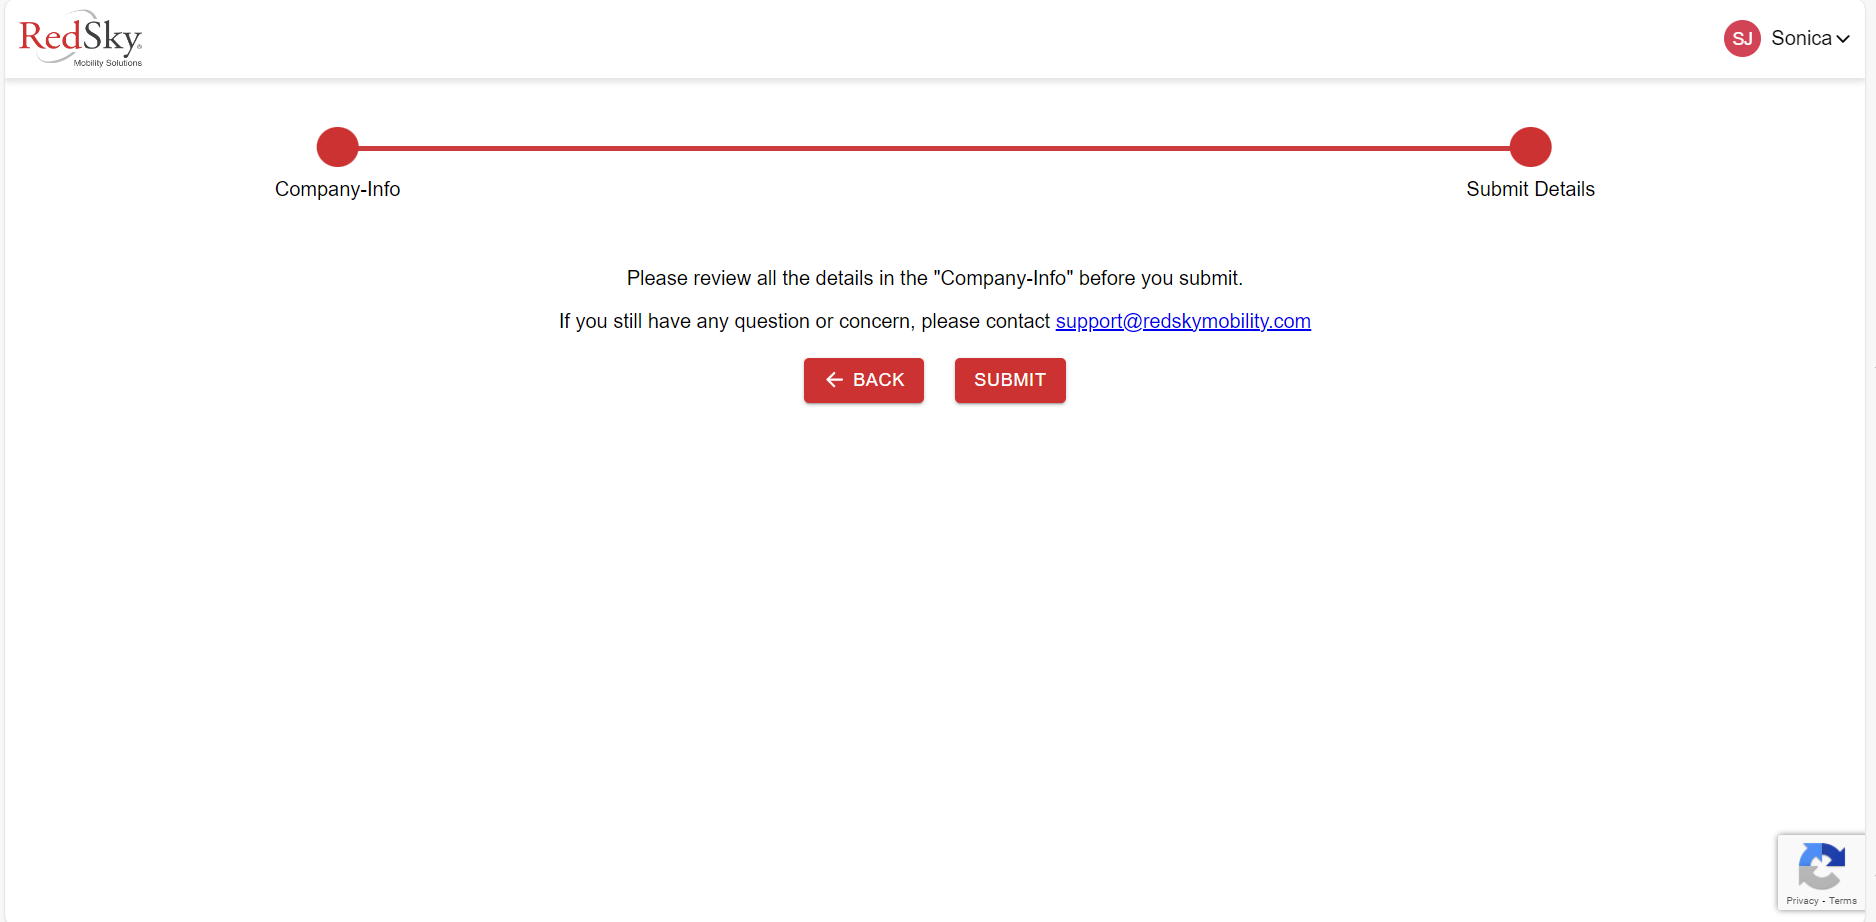Click the Mobility Solutions tagline under logo

tap(108, 63)
